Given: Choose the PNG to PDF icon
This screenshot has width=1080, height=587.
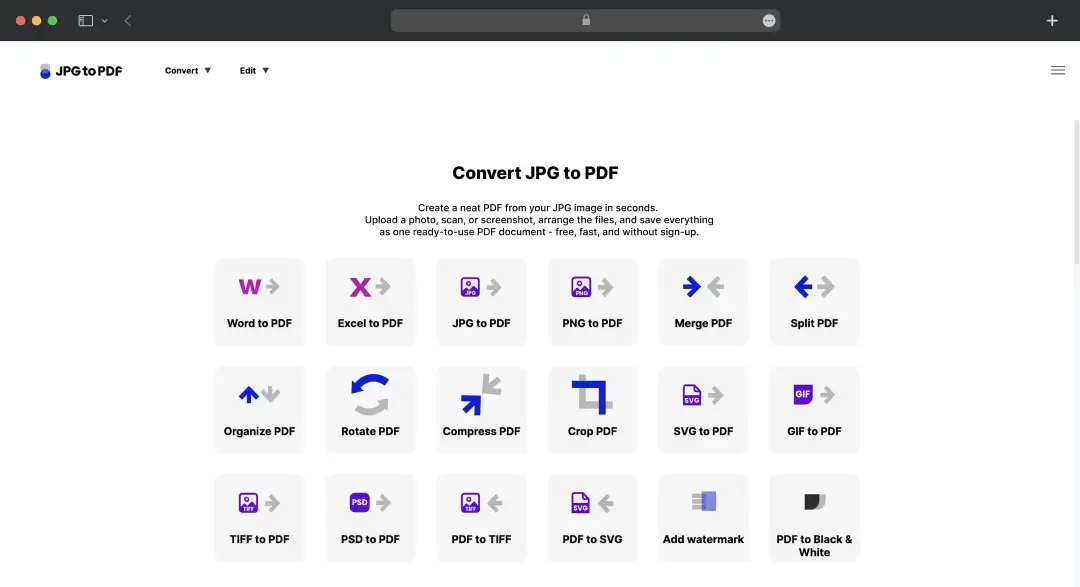Looking at the screenshot, I should pyautogui.click(x=592, y=287).
